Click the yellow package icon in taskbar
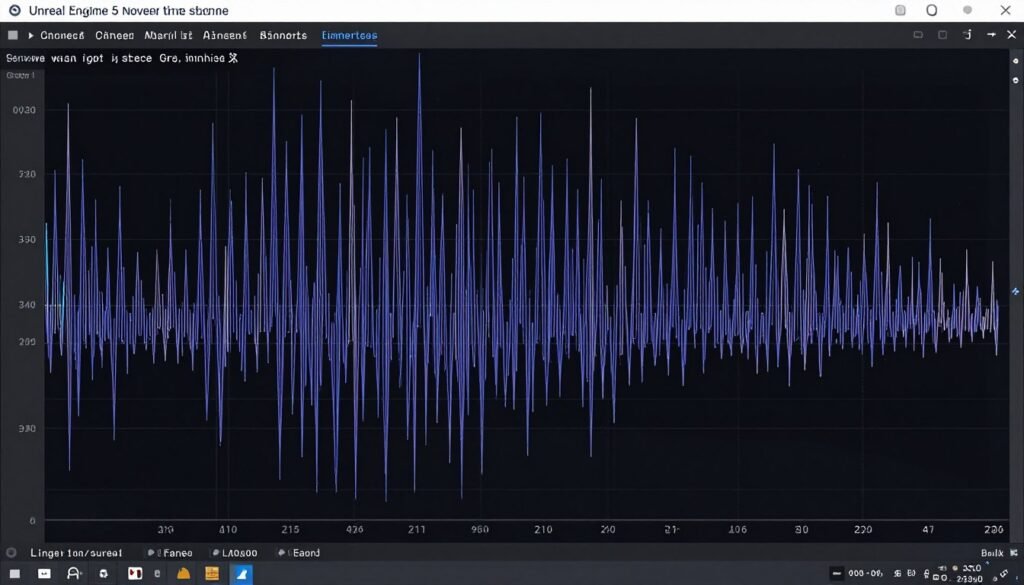Screen dimensions: 1024x585 211,574
